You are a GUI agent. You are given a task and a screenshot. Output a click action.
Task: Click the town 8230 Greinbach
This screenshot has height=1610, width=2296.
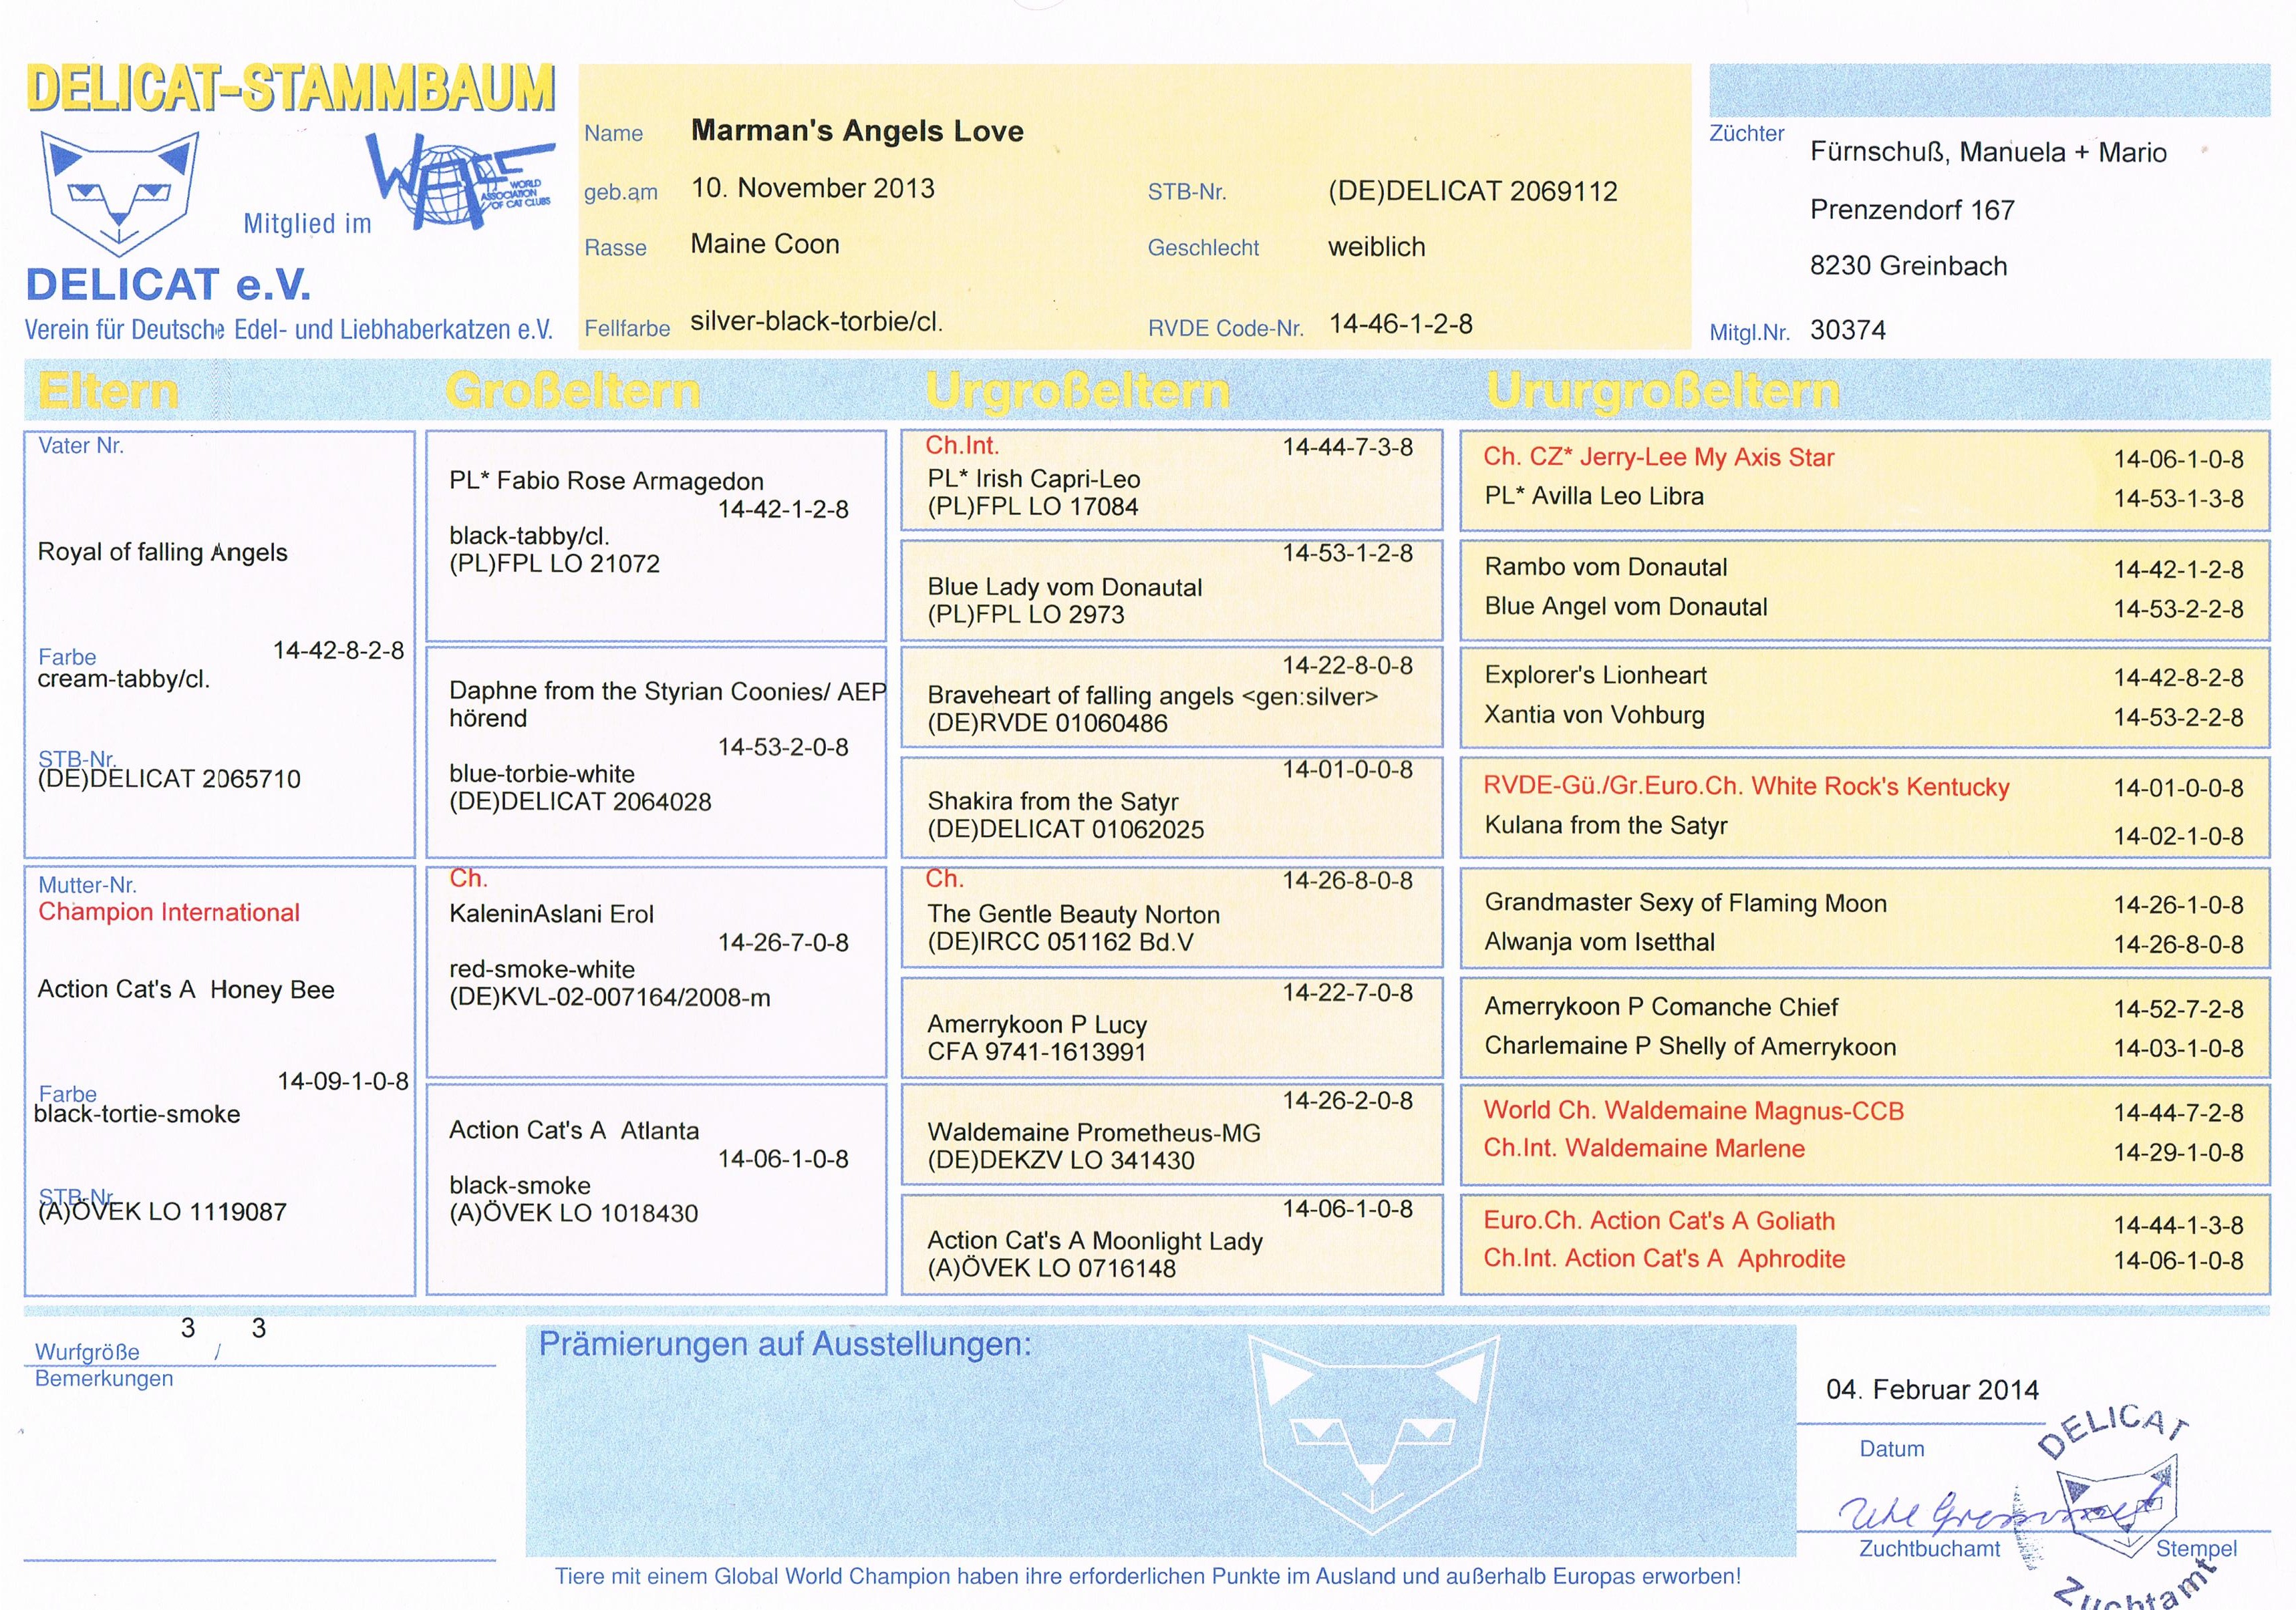(x=1909, y=266)
